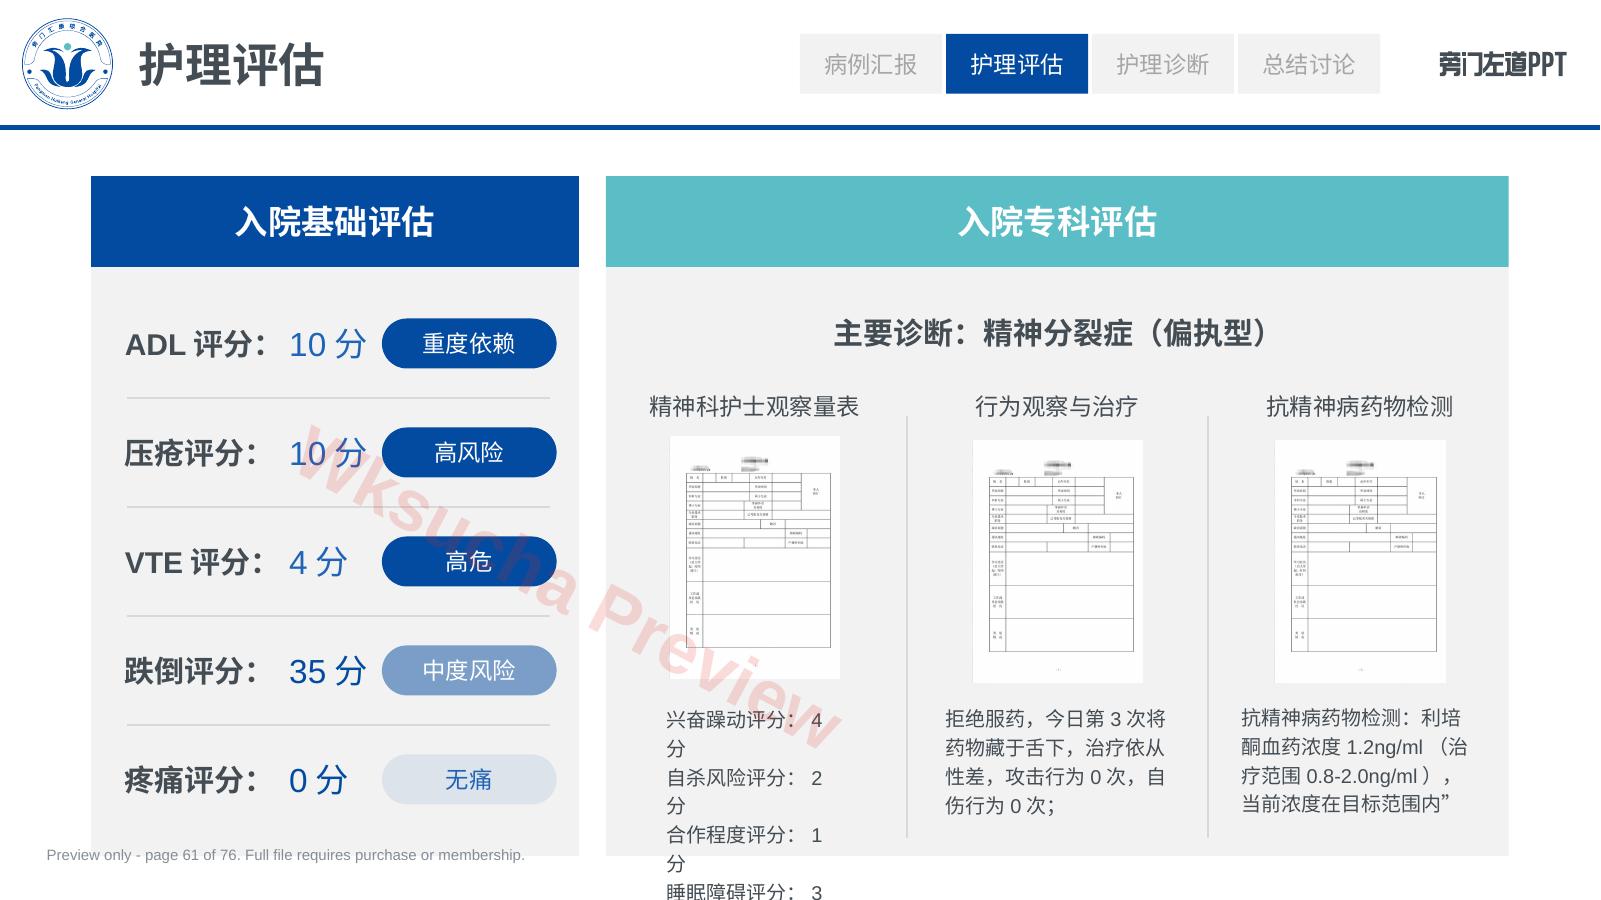This screenshot has width=1601, height=900.
Task: Click the 合作程度评分 text line
Action: click(x=745, y=848)
